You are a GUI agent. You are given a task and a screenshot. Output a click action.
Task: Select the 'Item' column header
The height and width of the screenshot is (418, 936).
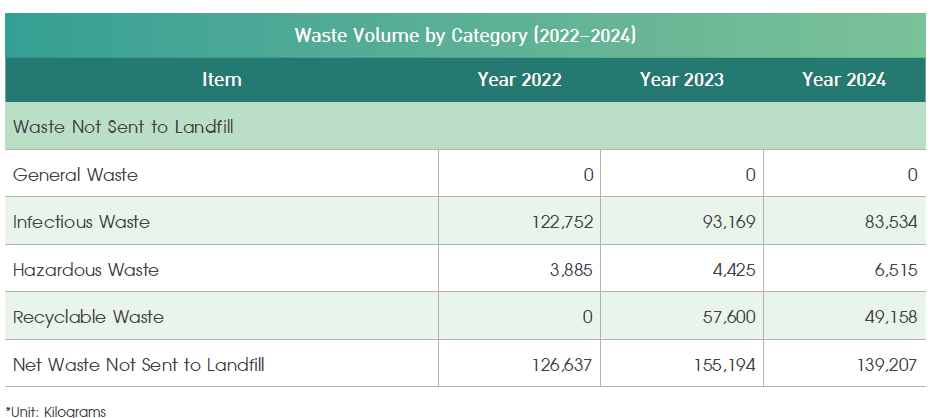pos(221,80)
